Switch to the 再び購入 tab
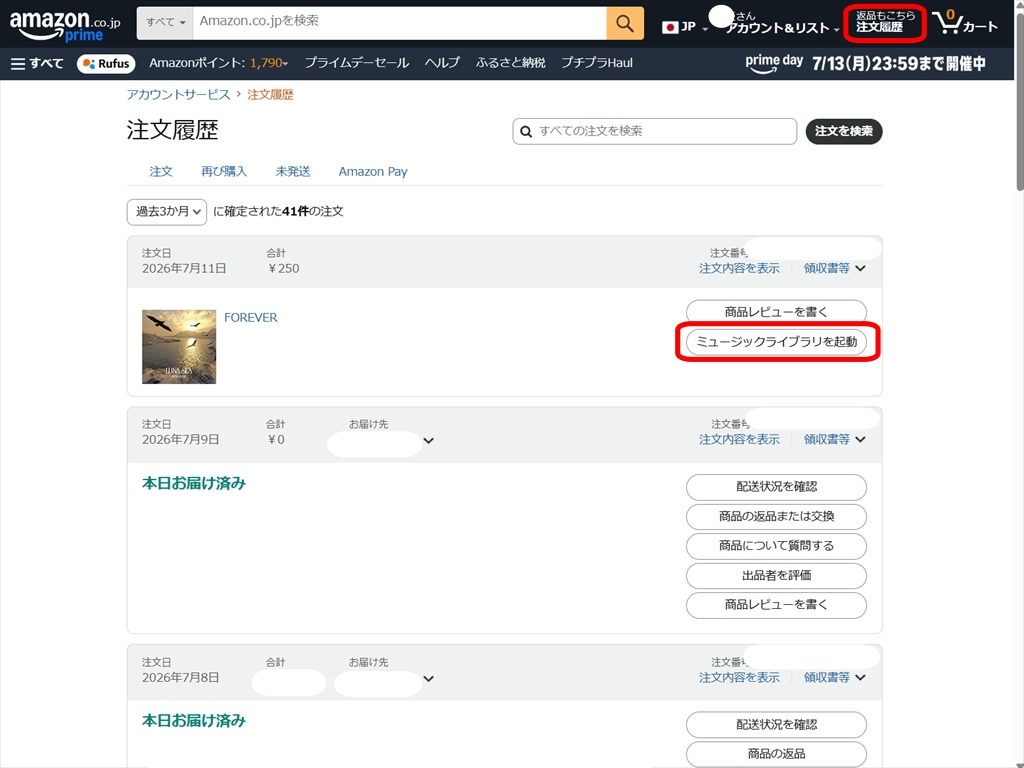1024x768 pixels. pos(224,172)
